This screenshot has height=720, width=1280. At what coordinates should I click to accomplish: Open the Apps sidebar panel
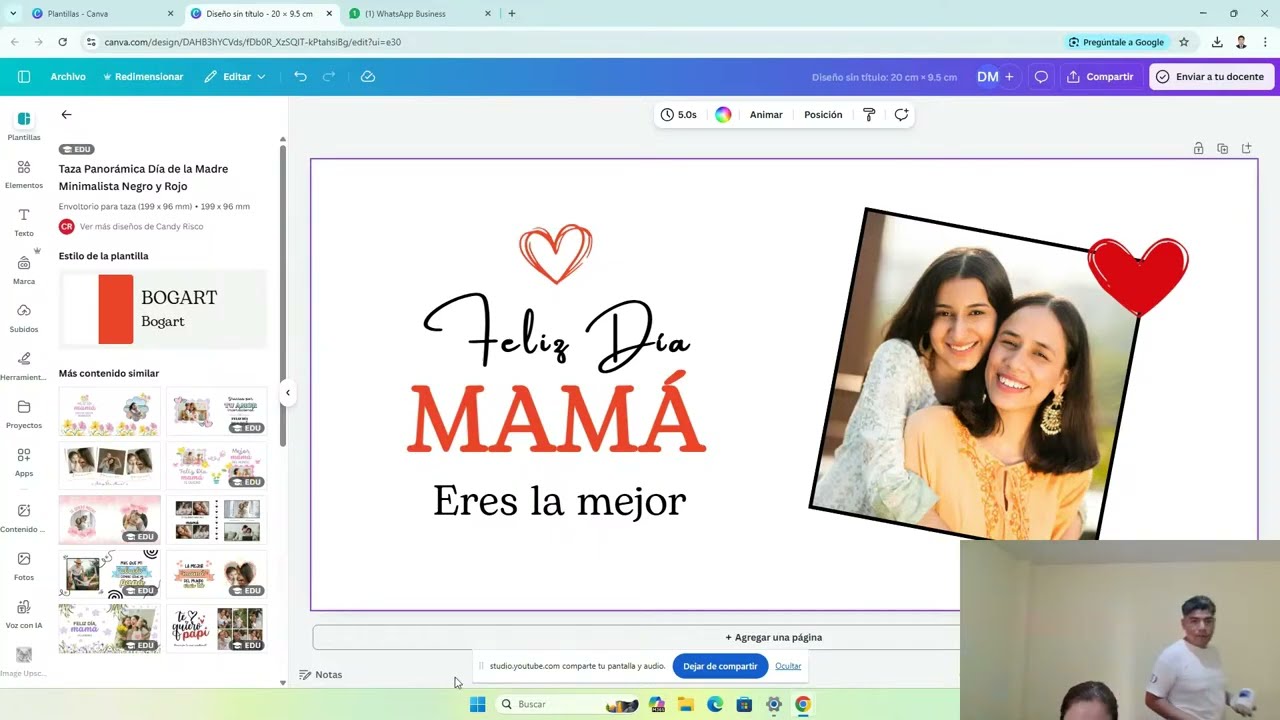tap(24, 462)
